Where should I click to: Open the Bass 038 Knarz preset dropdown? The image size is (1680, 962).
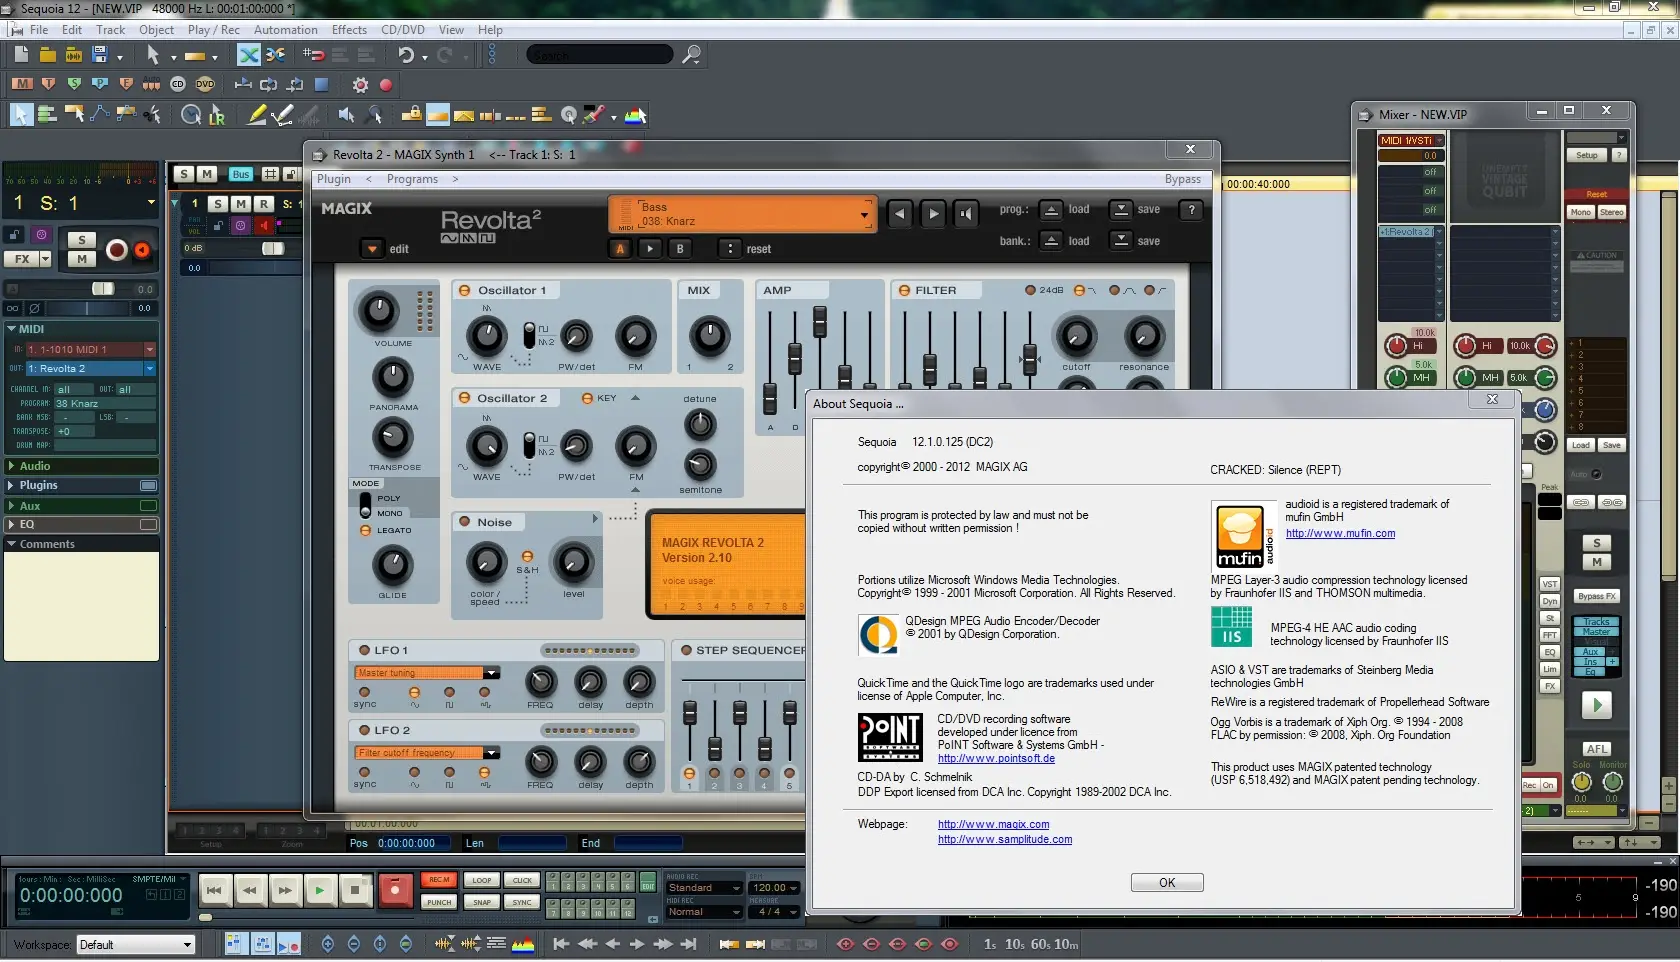(x=864, y=214)
